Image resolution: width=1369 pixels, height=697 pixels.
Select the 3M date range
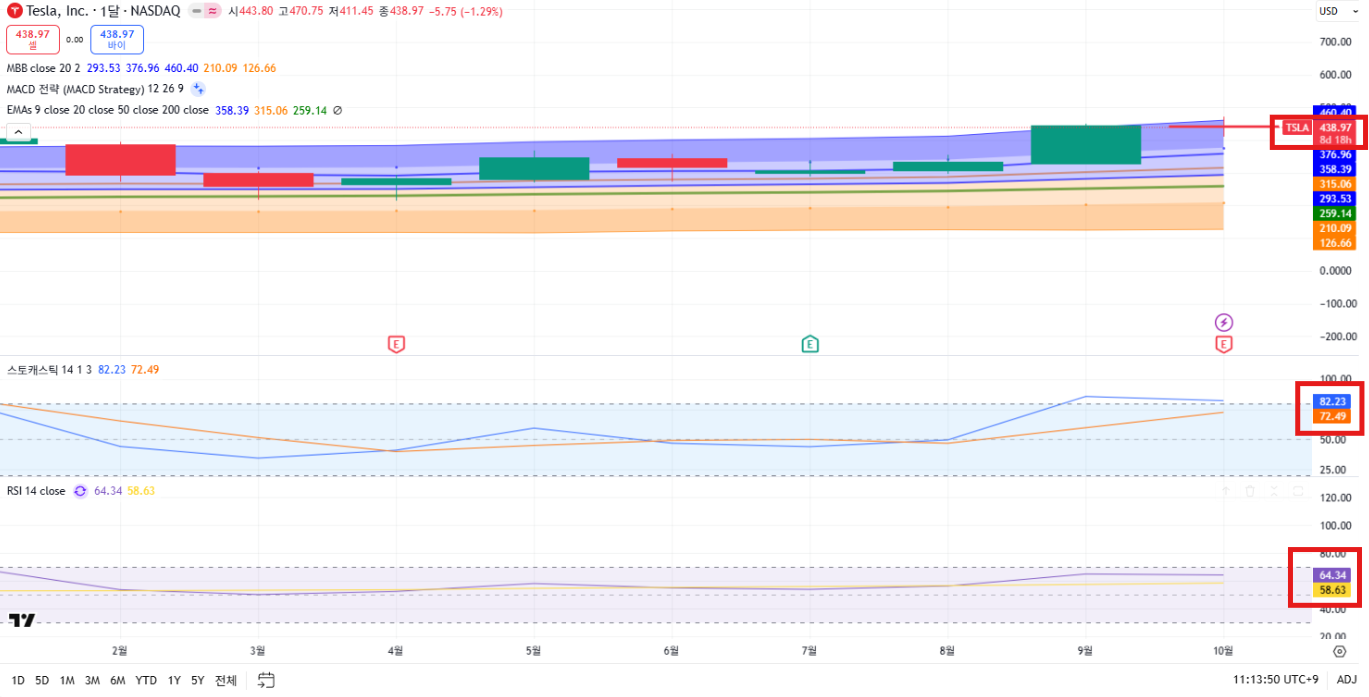coord(92,681)
